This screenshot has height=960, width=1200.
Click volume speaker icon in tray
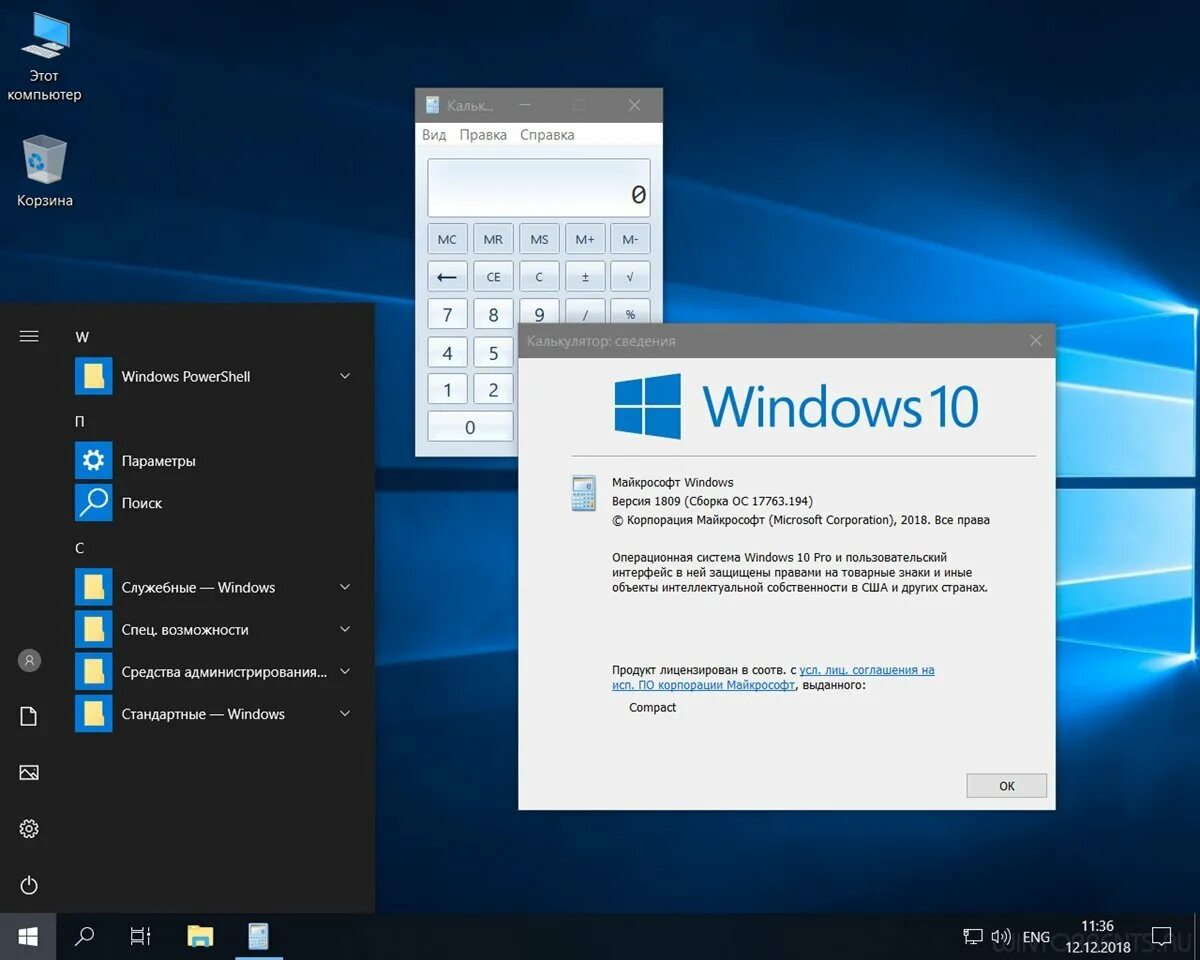(x=1000, y=937)
